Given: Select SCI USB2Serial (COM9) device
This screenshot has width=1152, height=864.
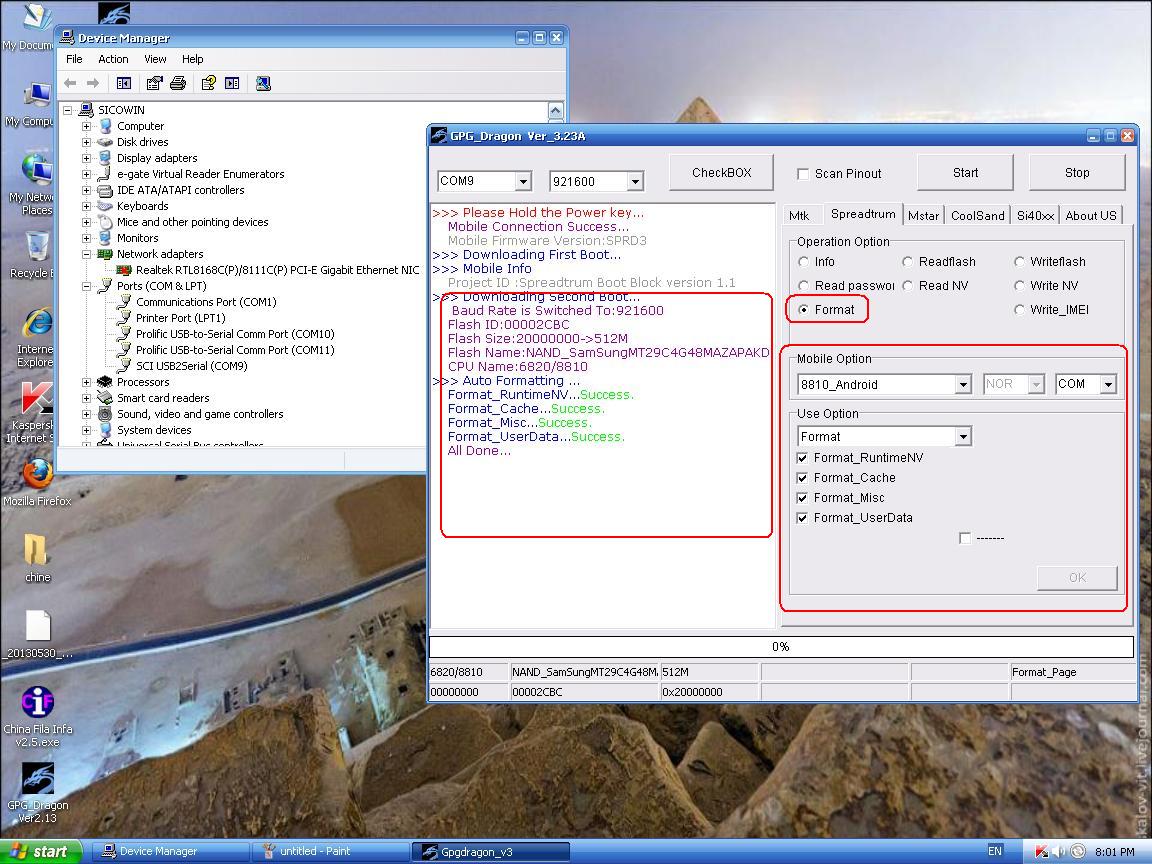Looking at the screenshot, I should tap(191, 366).
